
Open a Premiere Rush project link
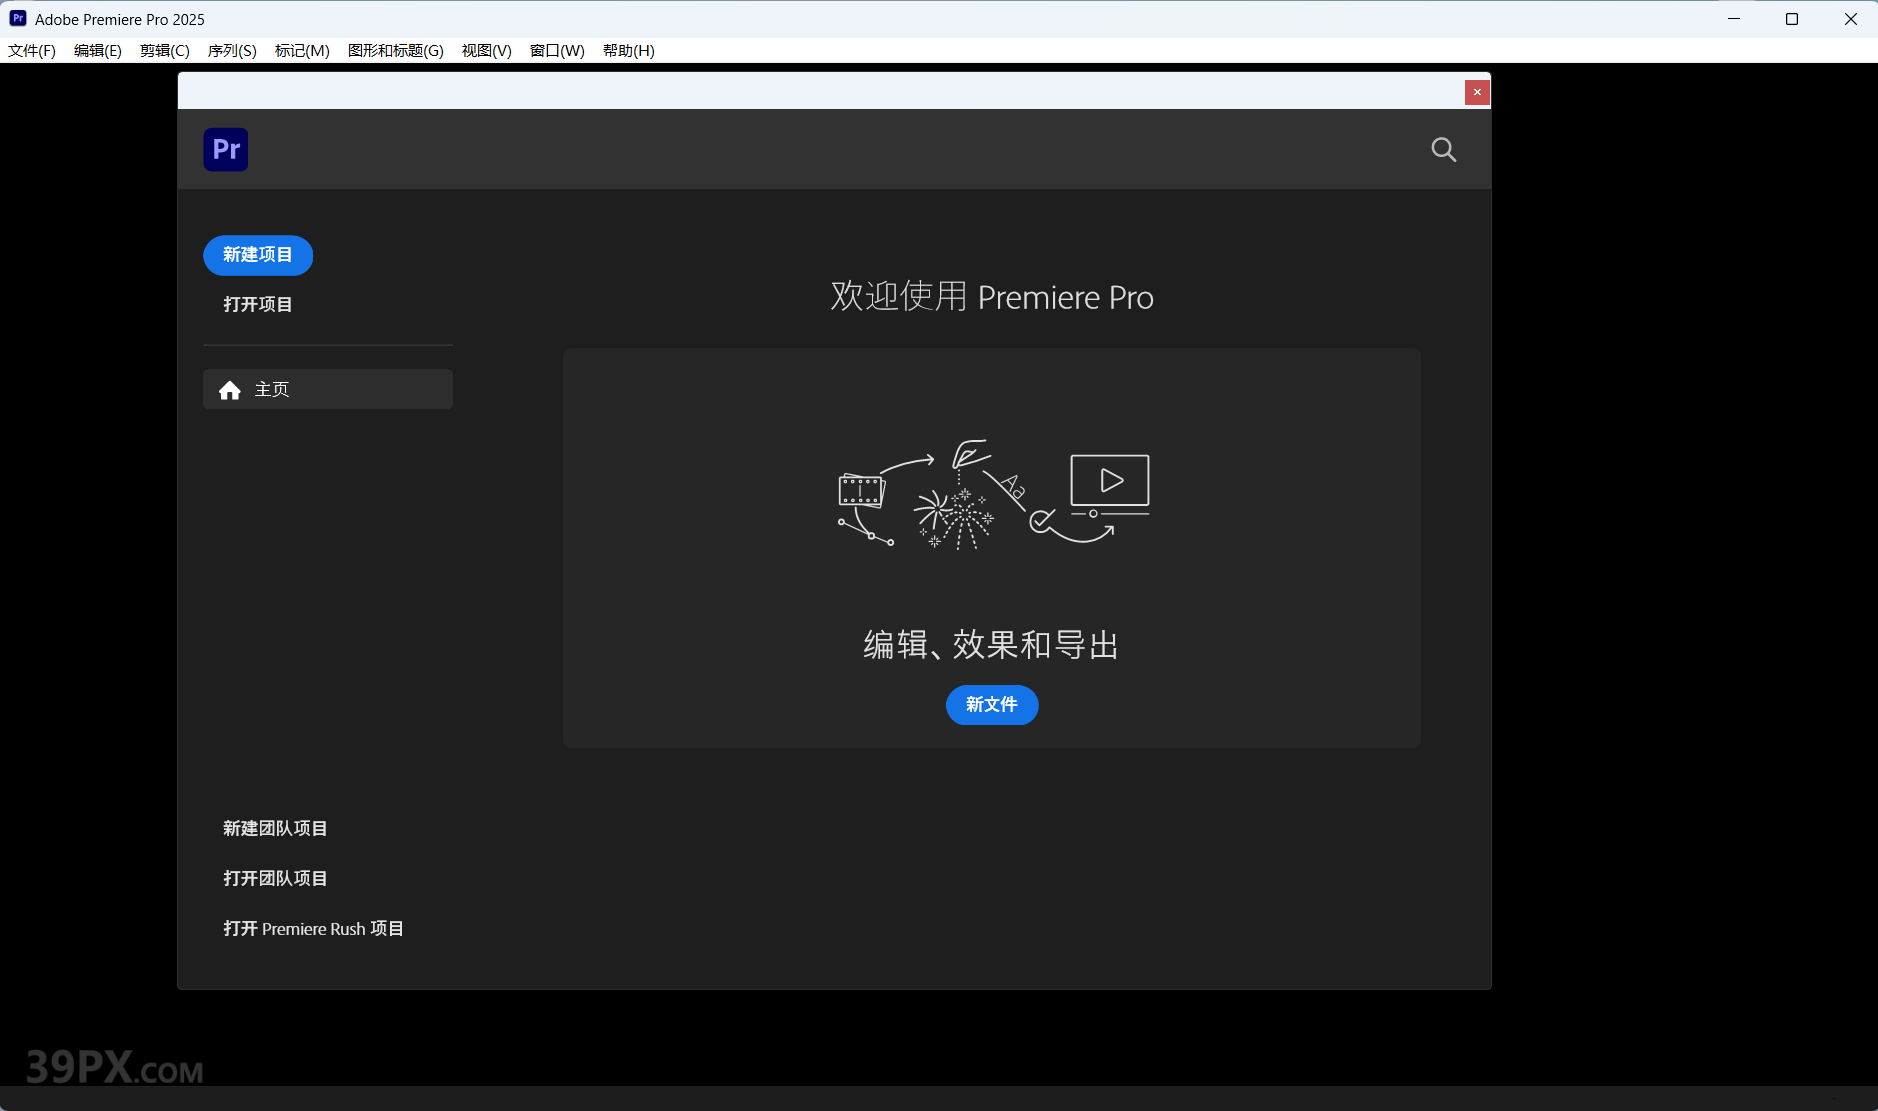313,928
